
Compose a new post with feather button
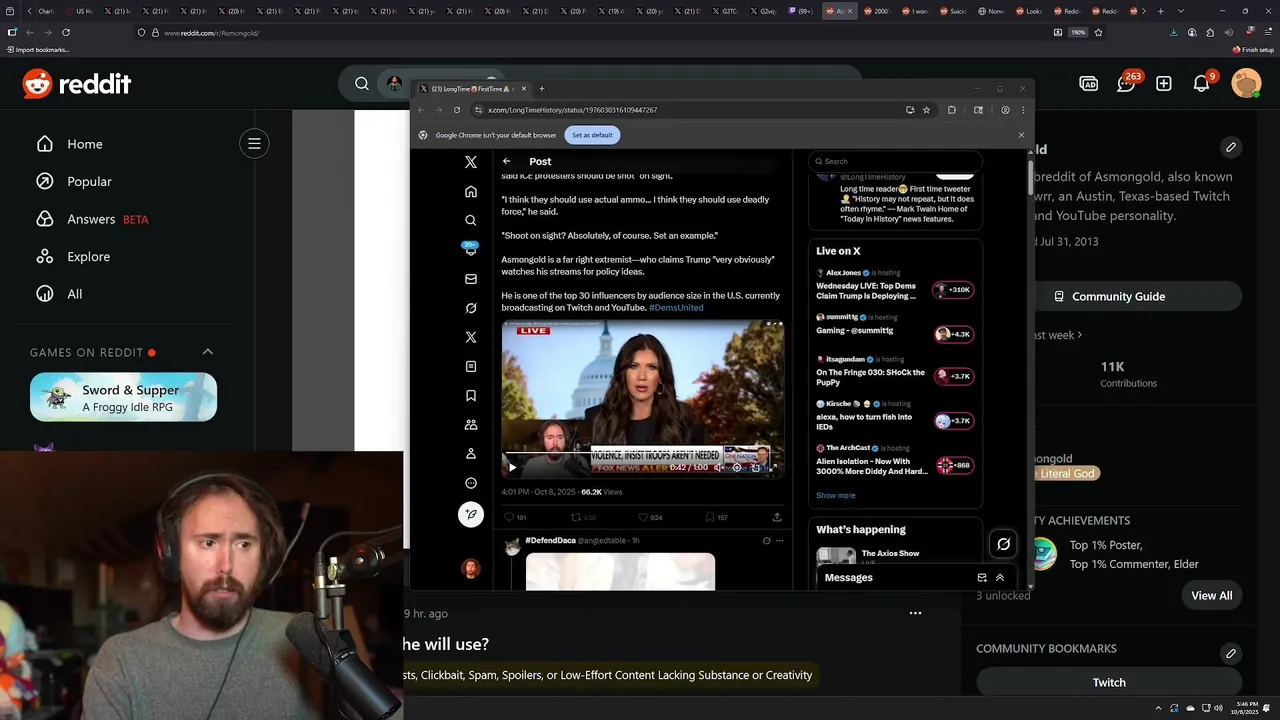[x=471, y=514]
